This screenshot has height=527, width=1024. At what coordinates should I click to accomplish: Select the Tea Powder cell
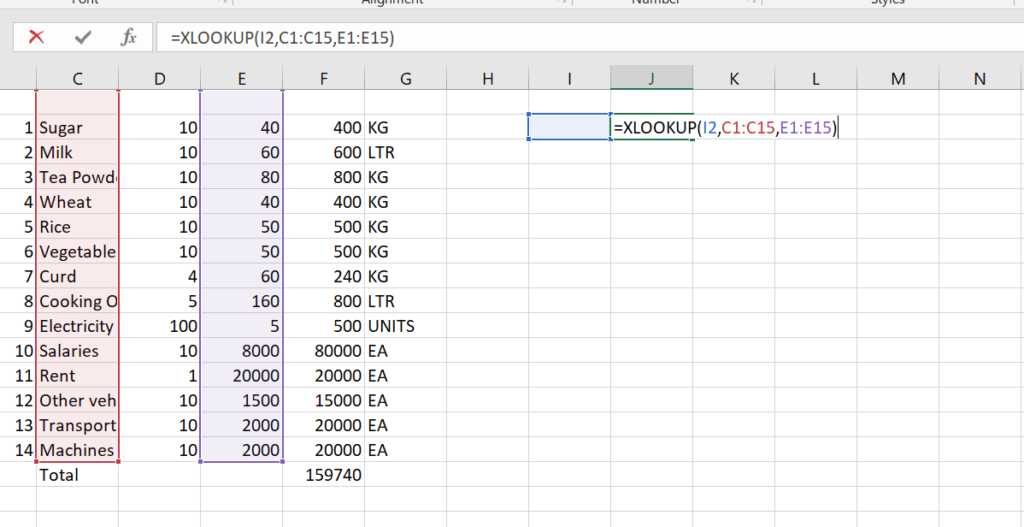[78, 177]
